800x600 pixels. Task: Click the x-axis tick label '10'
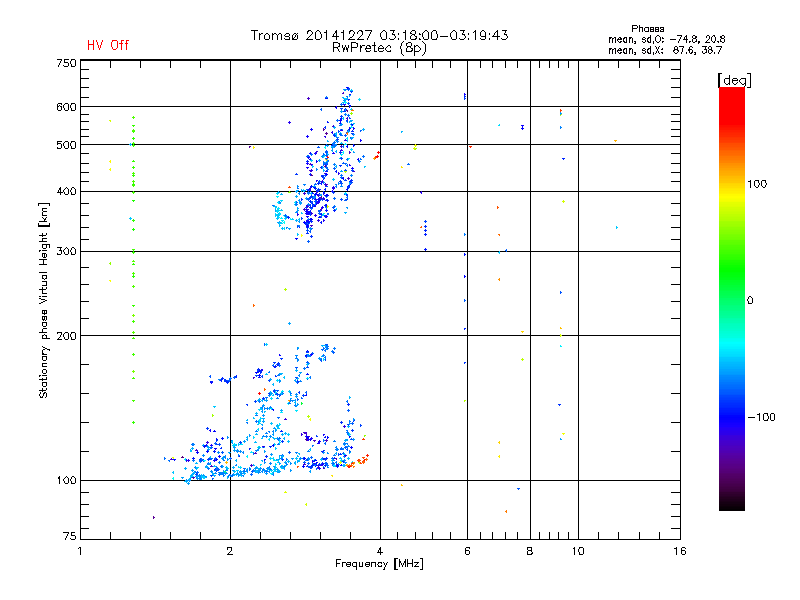pyautogui.click(x=578, y=551)
